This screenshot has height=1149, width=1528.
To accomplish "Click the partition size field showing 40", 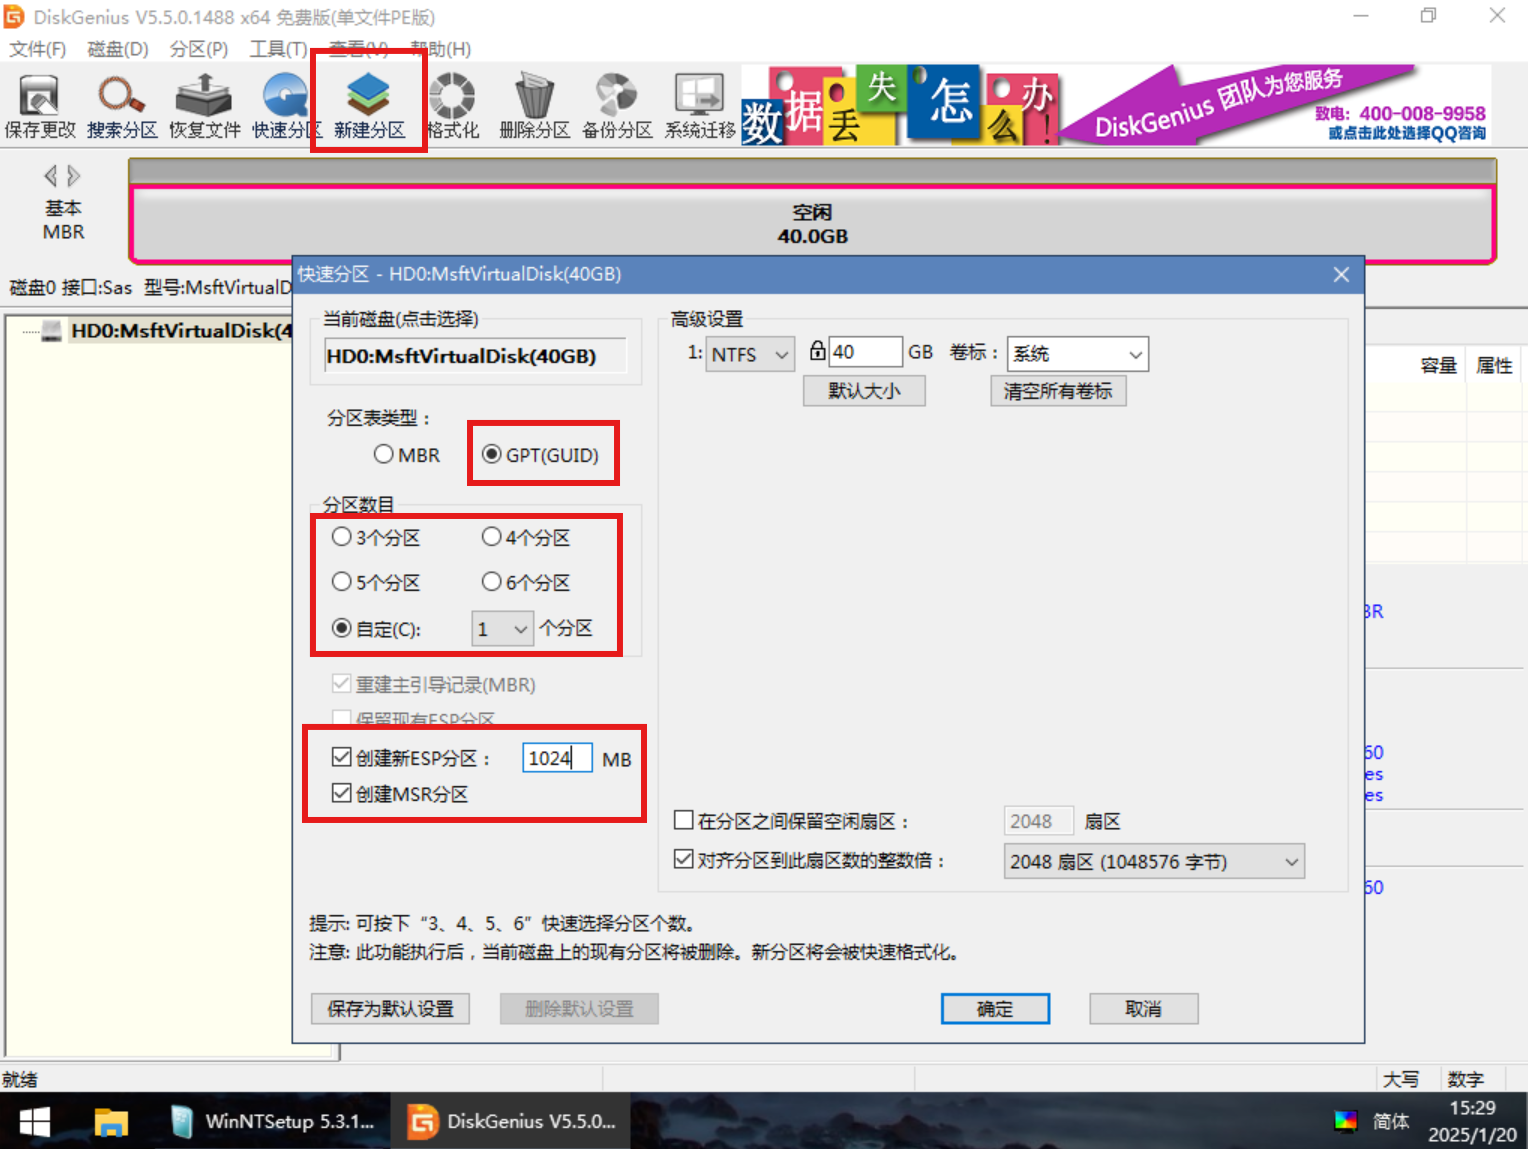I will 866,352.
